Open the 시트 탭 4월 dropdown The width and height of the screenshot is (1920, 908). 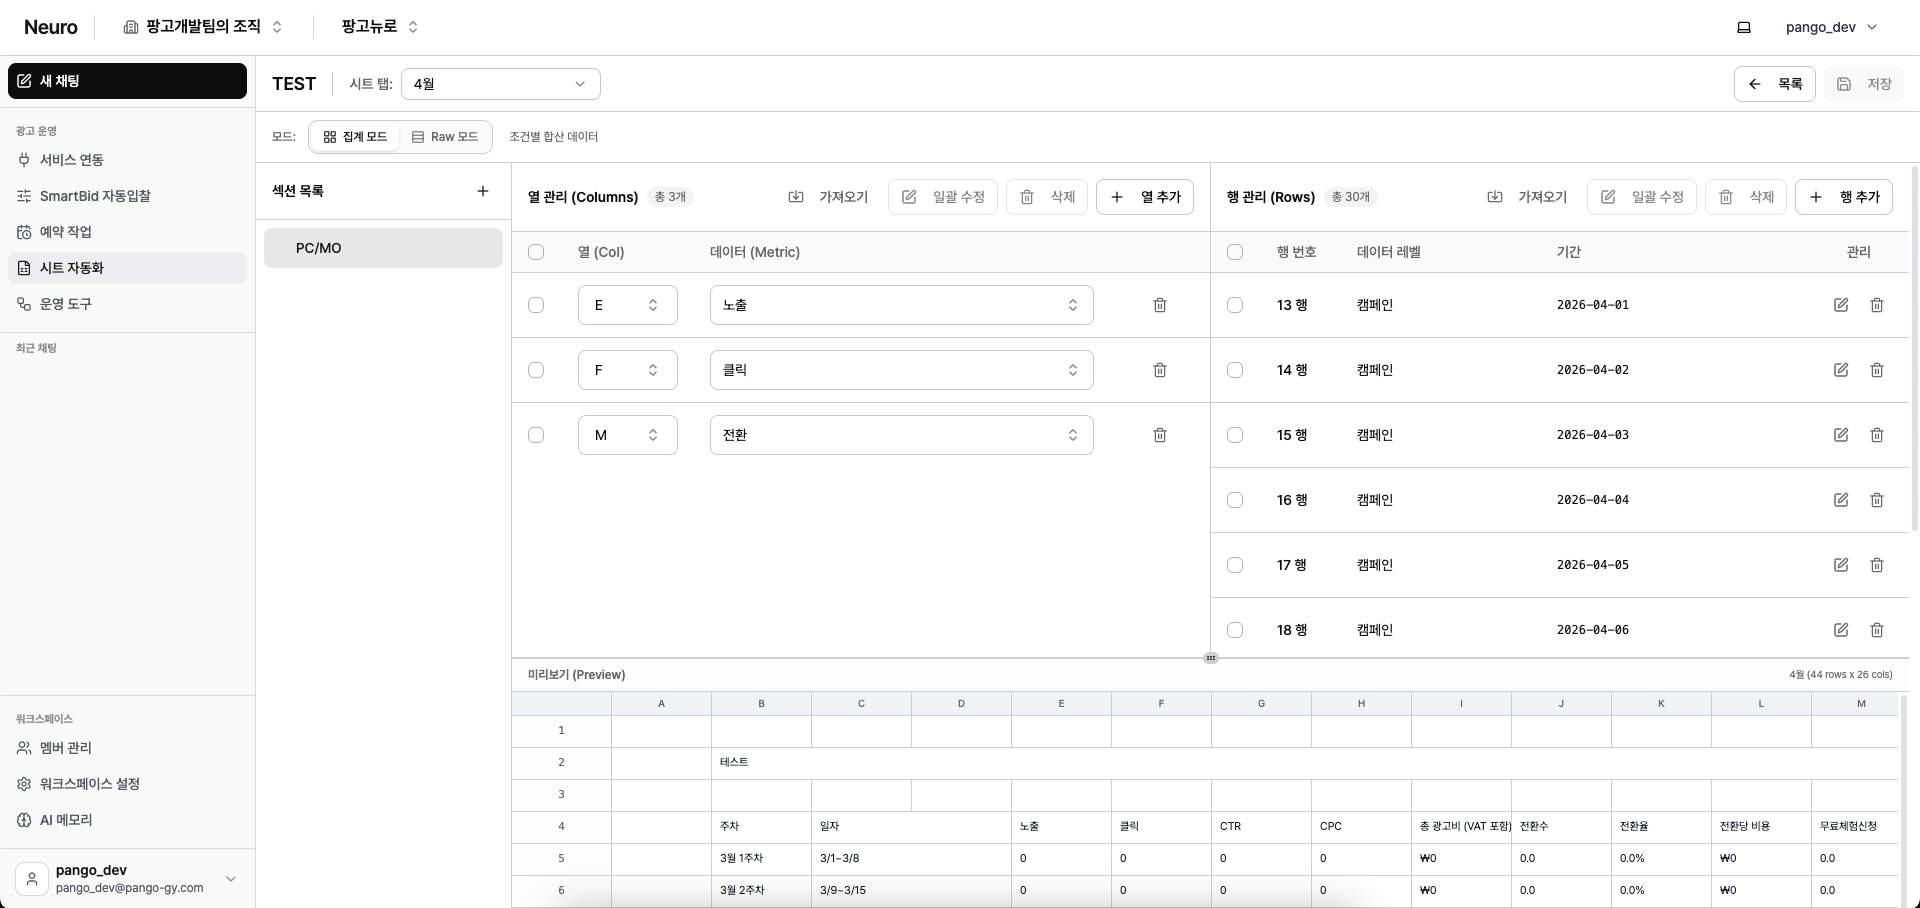point(501,84)
